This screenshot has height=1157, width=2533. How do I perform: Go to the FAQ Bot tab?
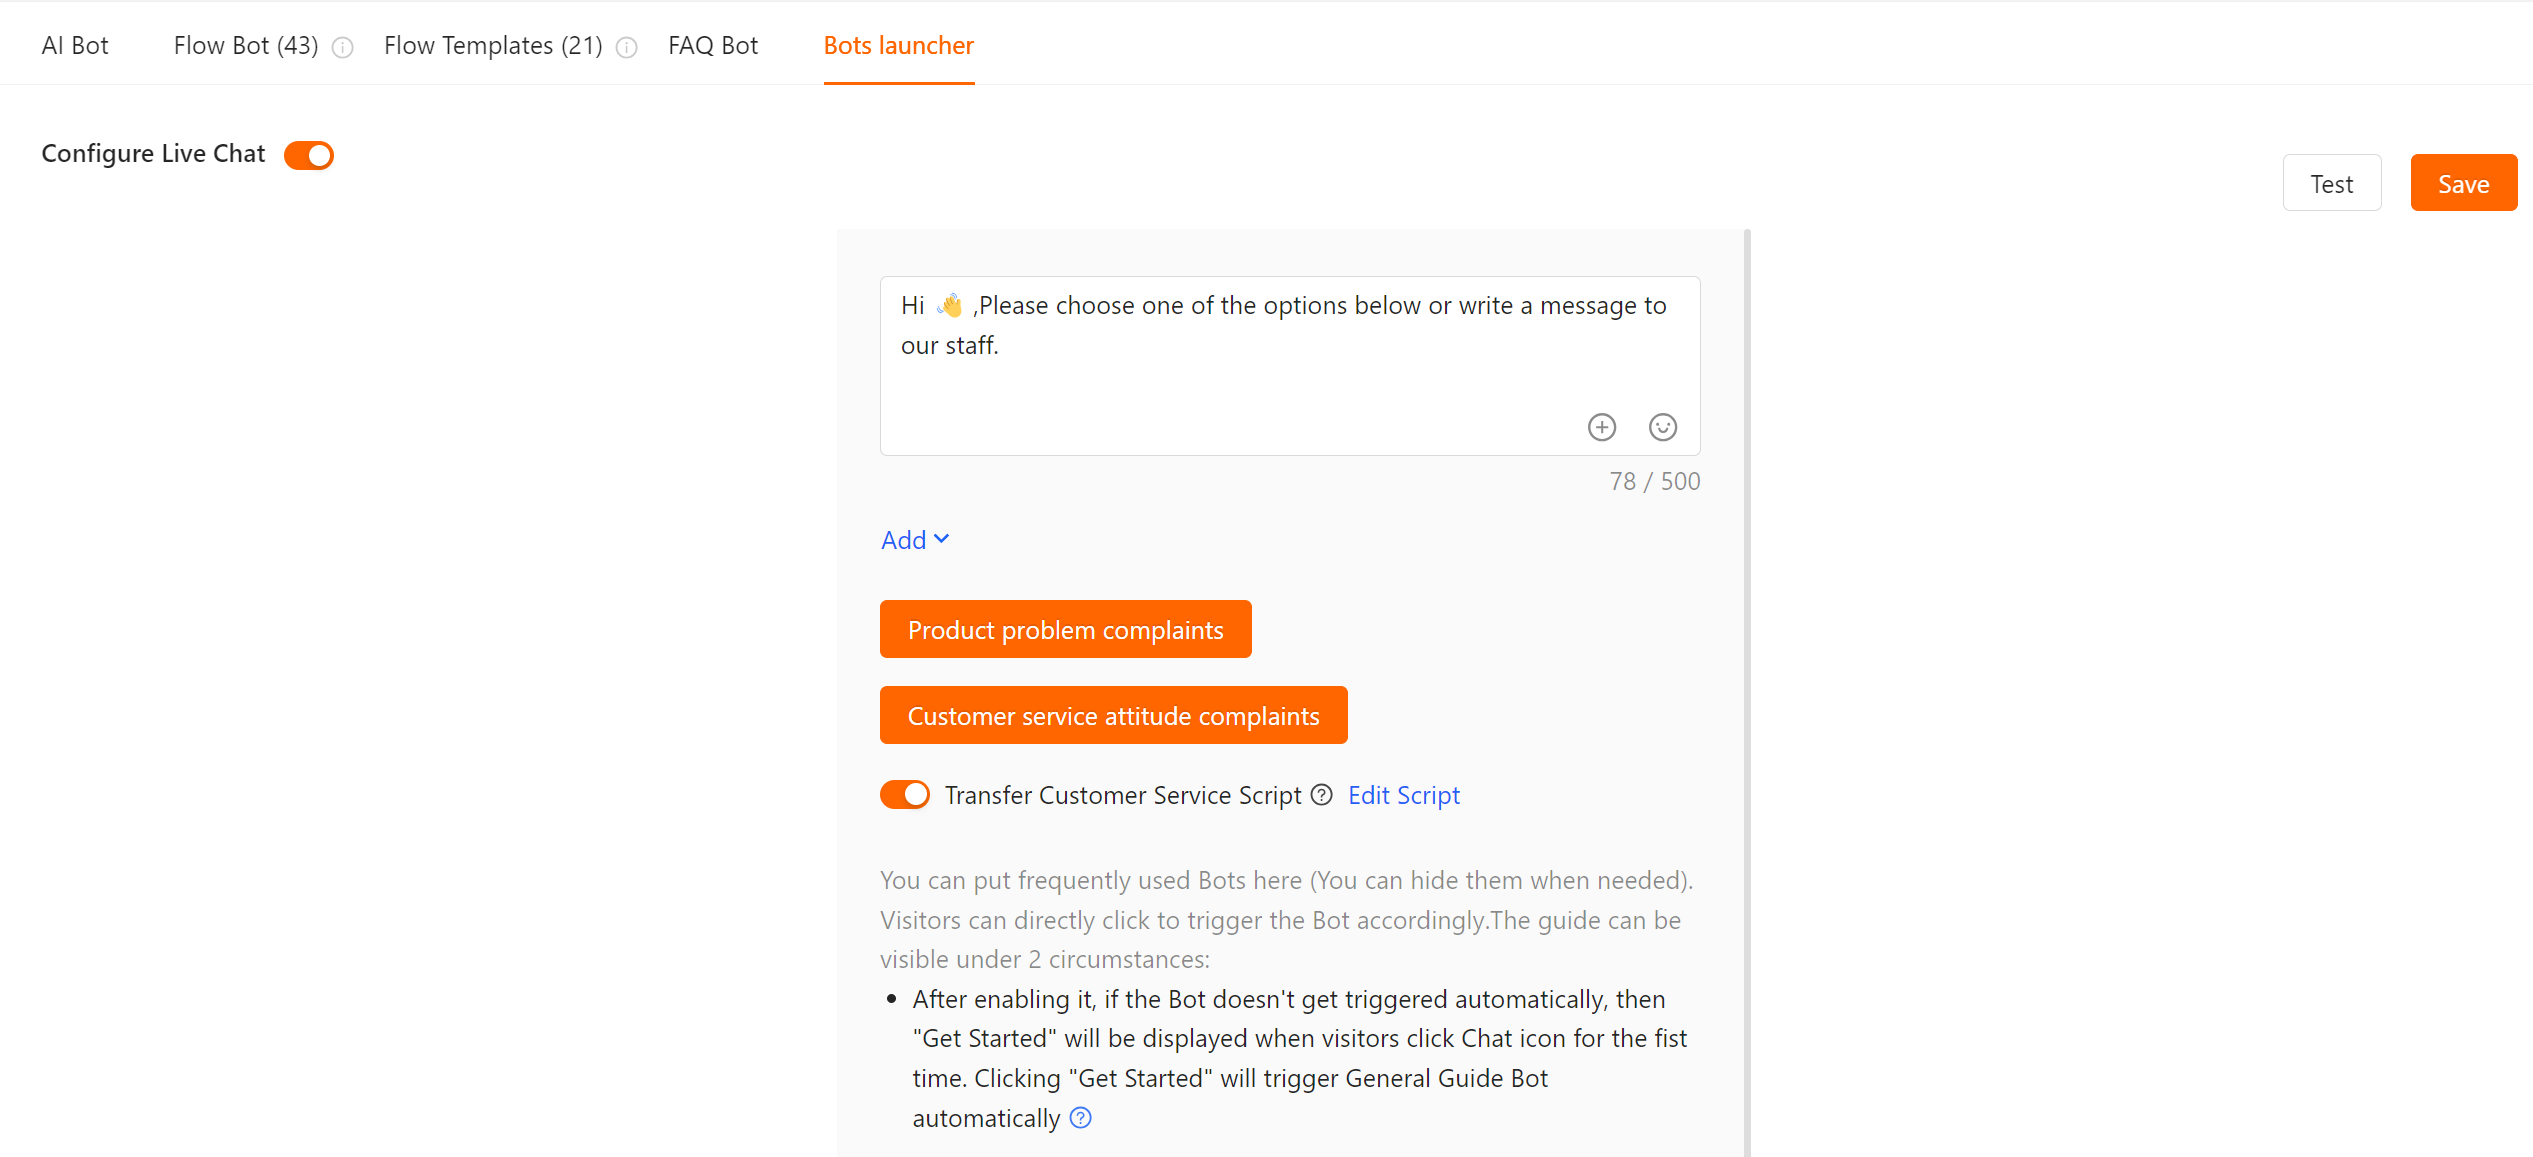pyautogui.click(x=713, y=45)
